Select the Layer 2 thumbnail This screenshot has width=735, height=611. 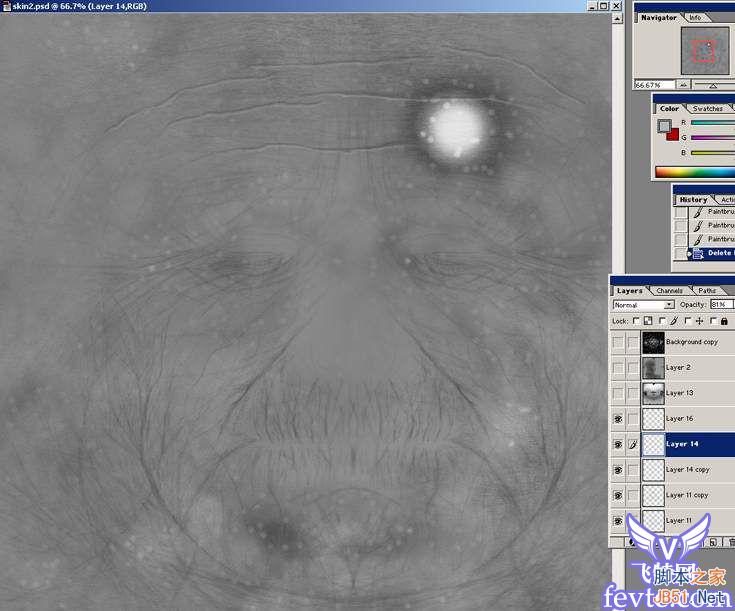653,368
